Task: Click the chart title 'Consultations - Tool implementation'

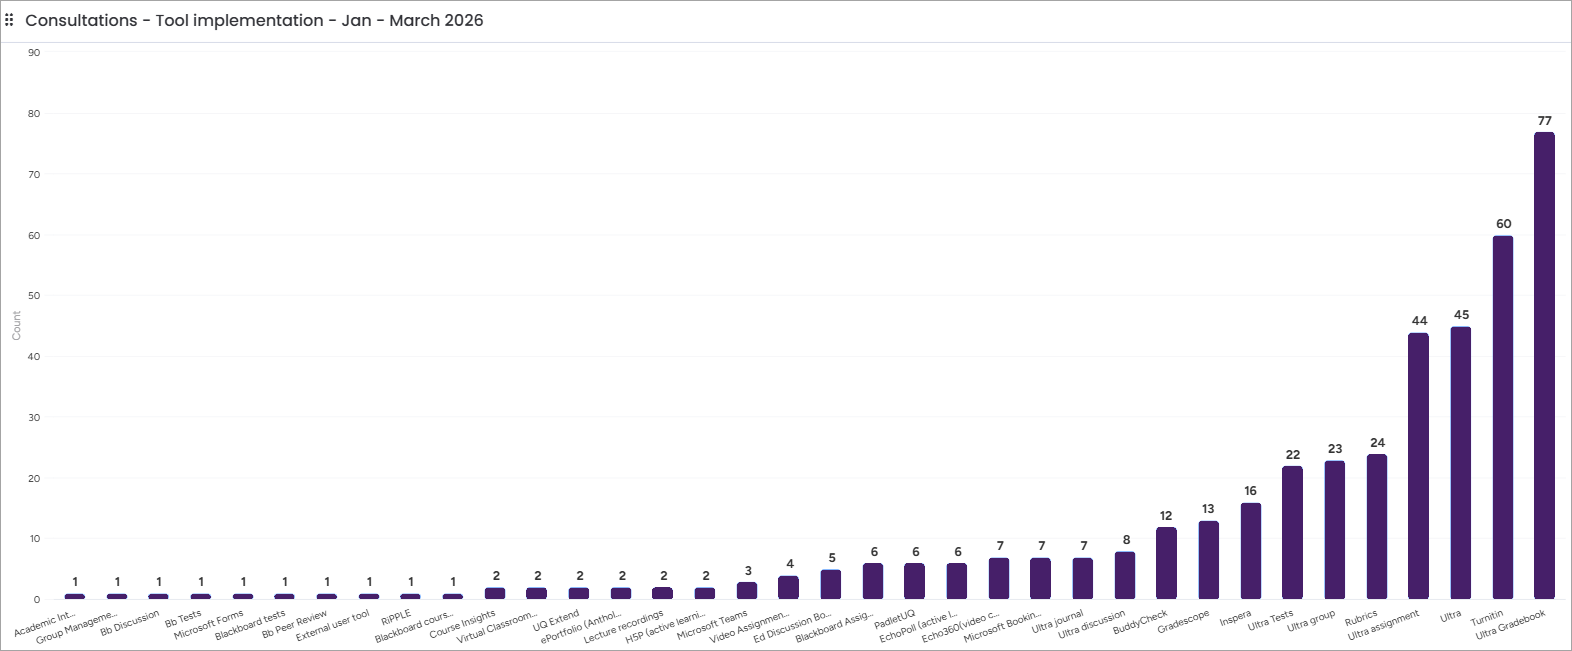Action: tap(254, 20)
